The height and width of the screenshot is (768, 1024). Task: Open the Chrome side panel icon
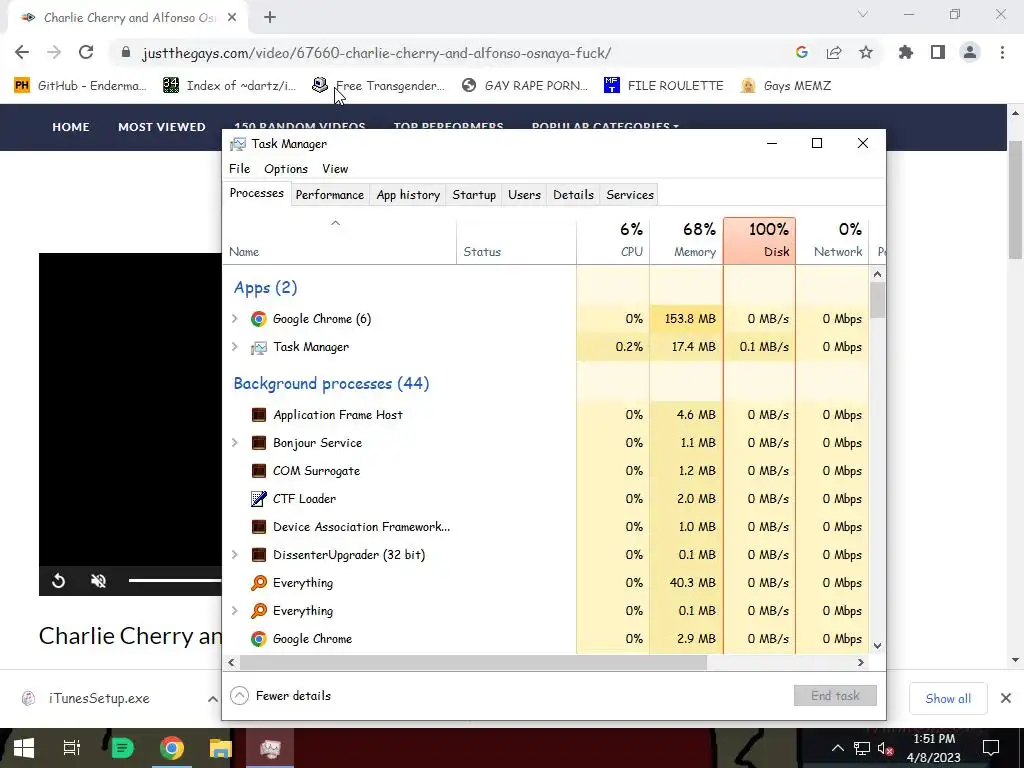pyautogui.click(x=938, y=52)
